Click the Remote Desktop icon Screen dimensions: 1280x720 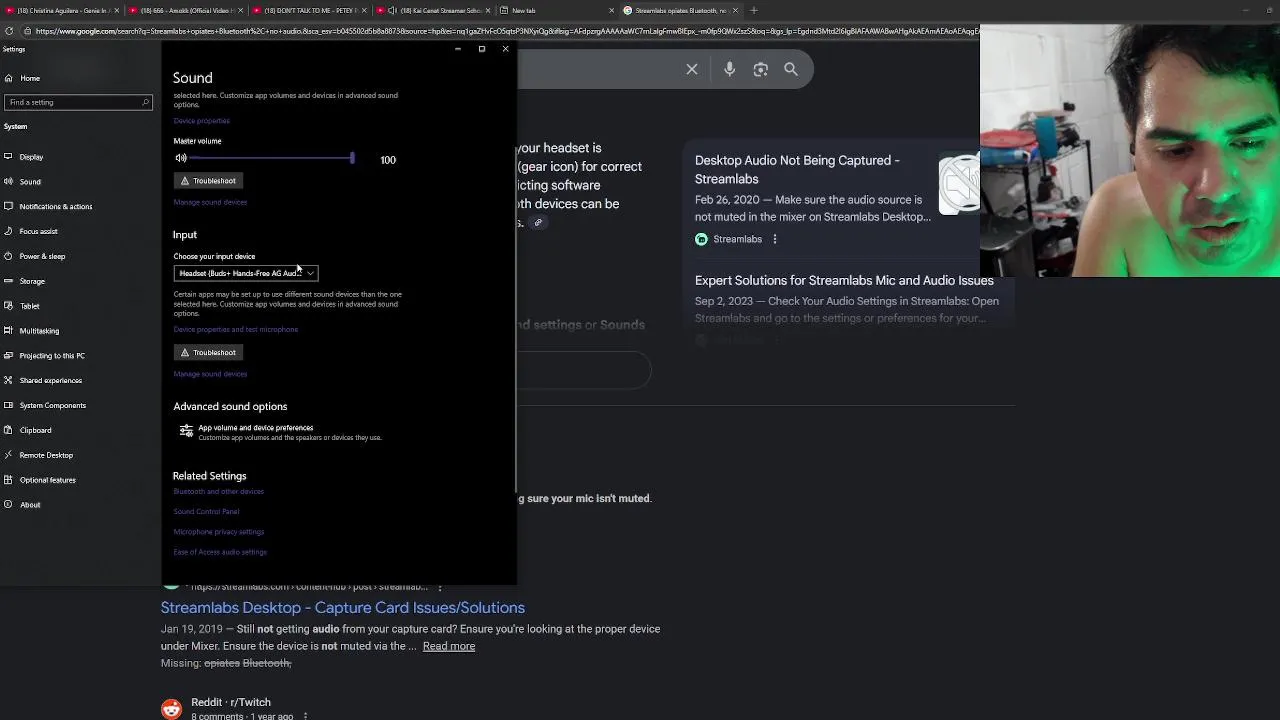click(8, 455)
